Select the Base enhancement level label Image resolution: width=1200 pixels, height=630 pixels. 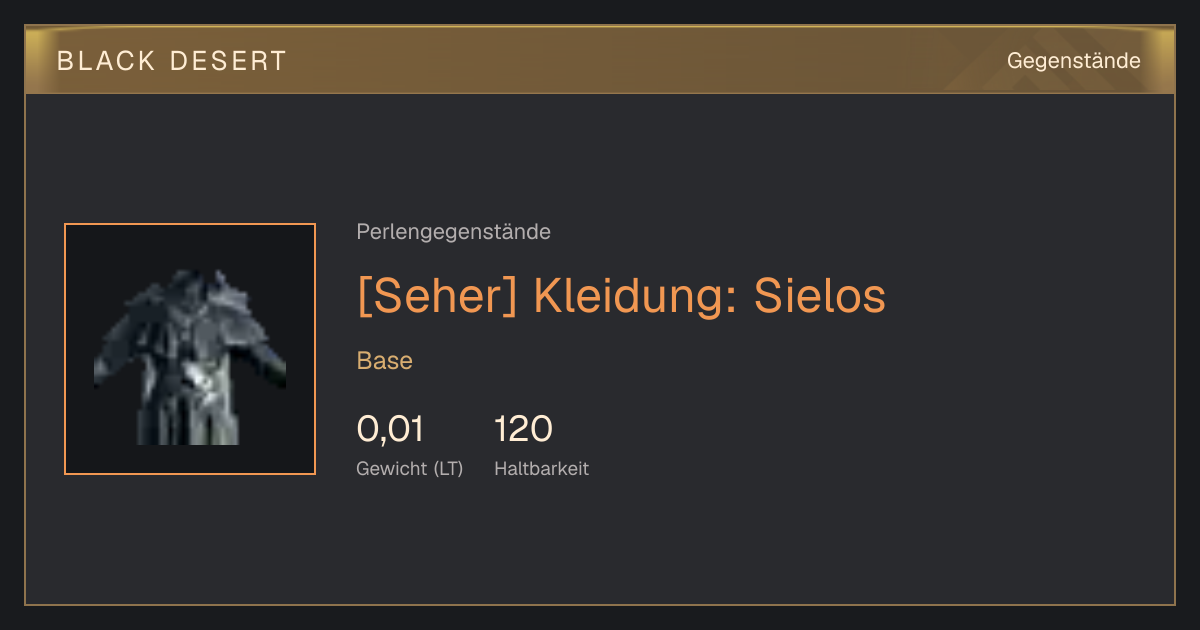[x=384, y=361]
